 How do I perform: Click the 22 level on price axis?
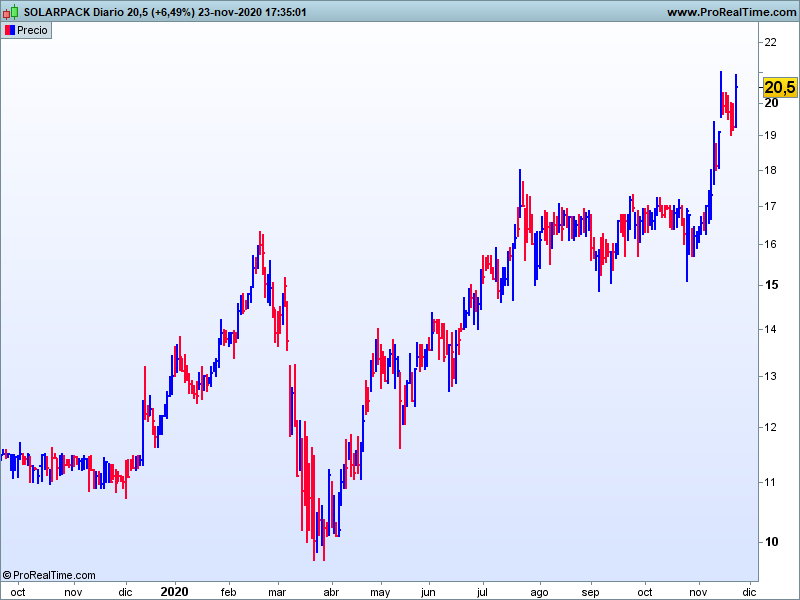771,42
